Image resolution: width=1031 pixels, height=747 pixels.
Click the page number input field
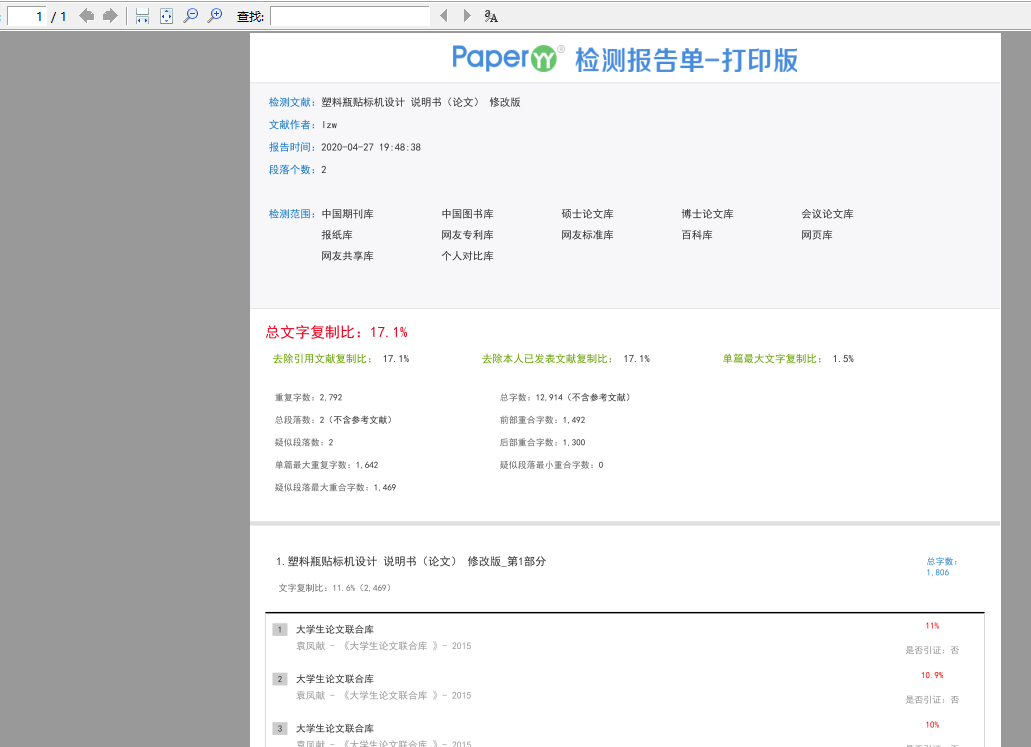pos(26,16)
